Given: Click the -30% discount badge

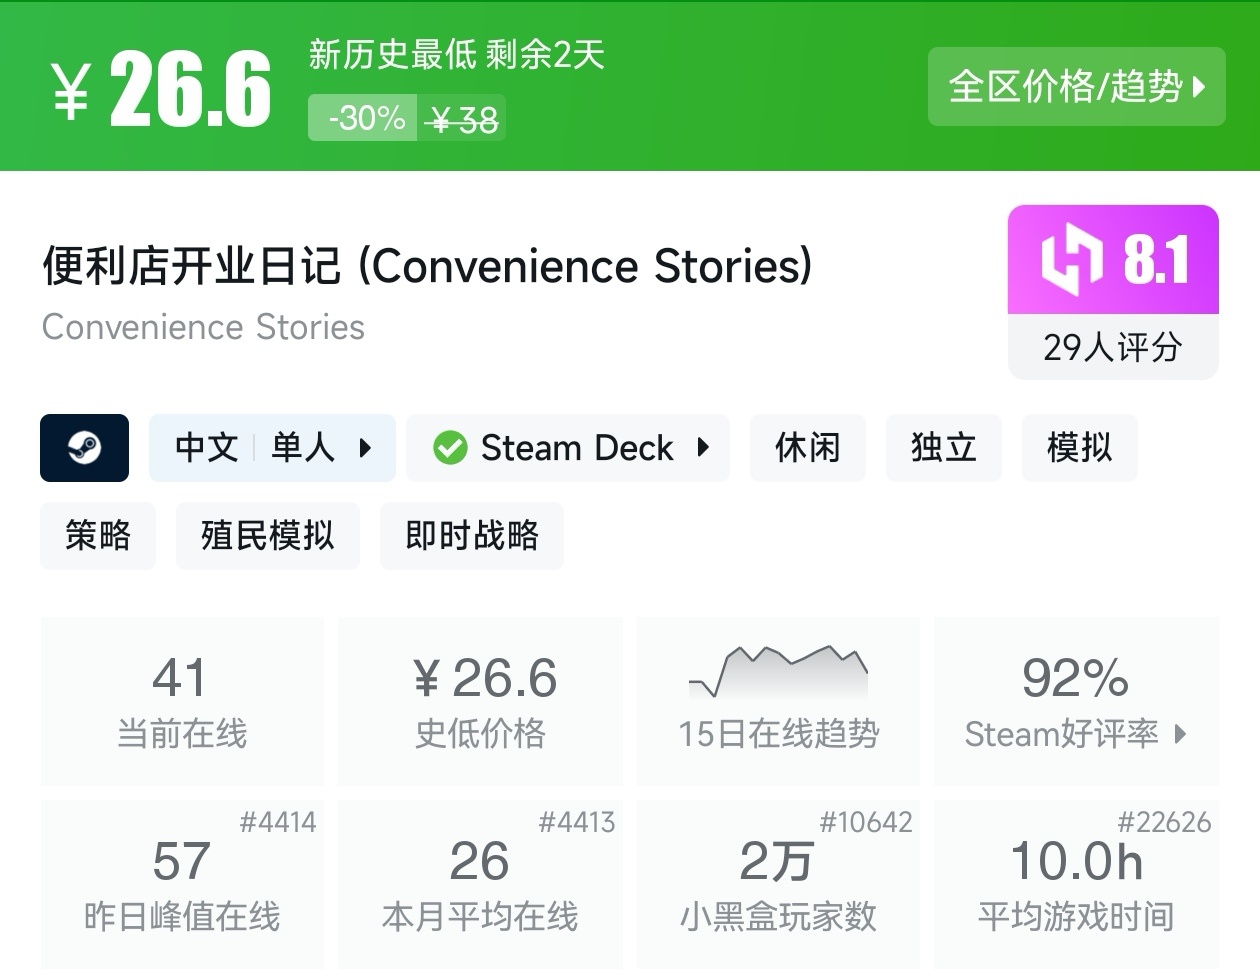Looking at the screenshot, I should point(363,118).
